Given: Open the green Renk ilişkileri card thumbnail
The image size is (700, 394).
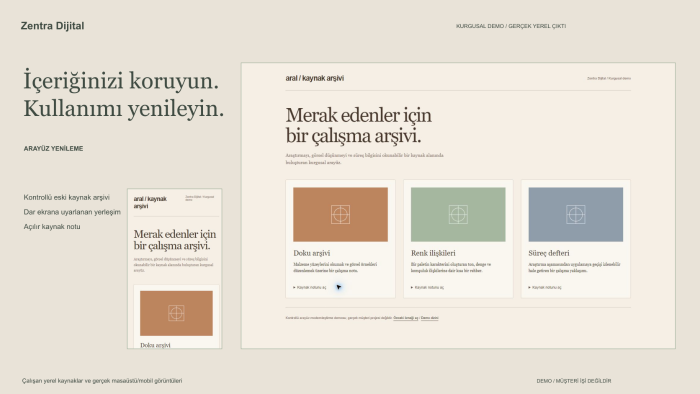Looking at the screenshot, I should [x=458, y=215].
